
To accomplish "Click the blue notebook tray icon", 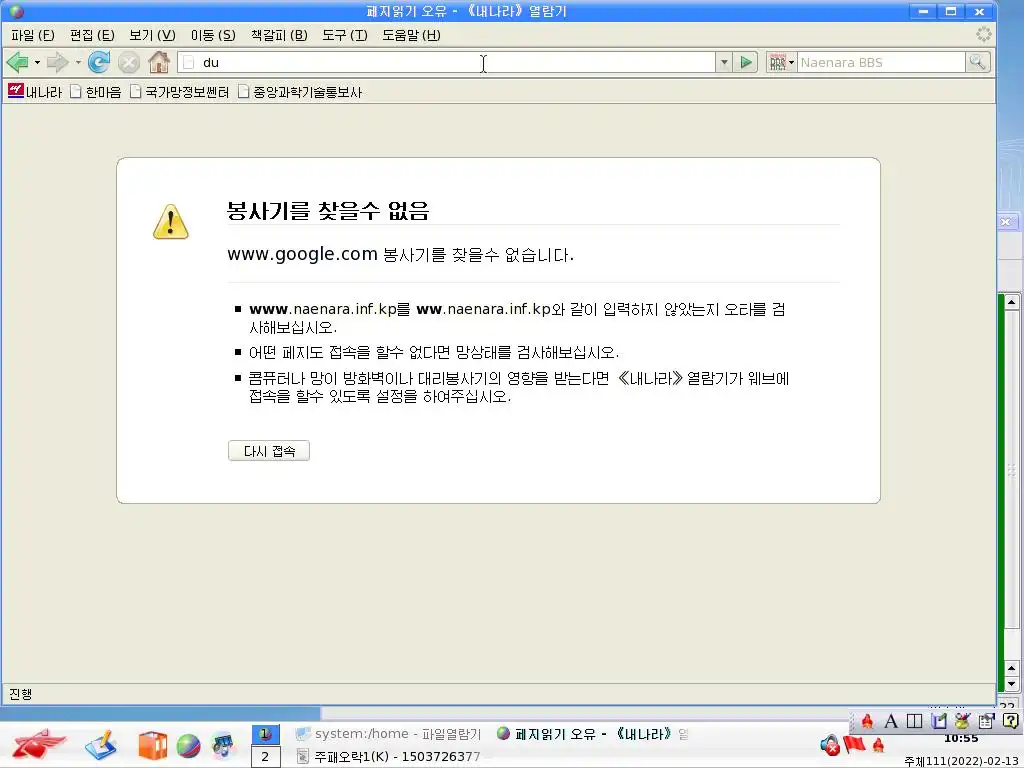I will click(x=939, y=721).
